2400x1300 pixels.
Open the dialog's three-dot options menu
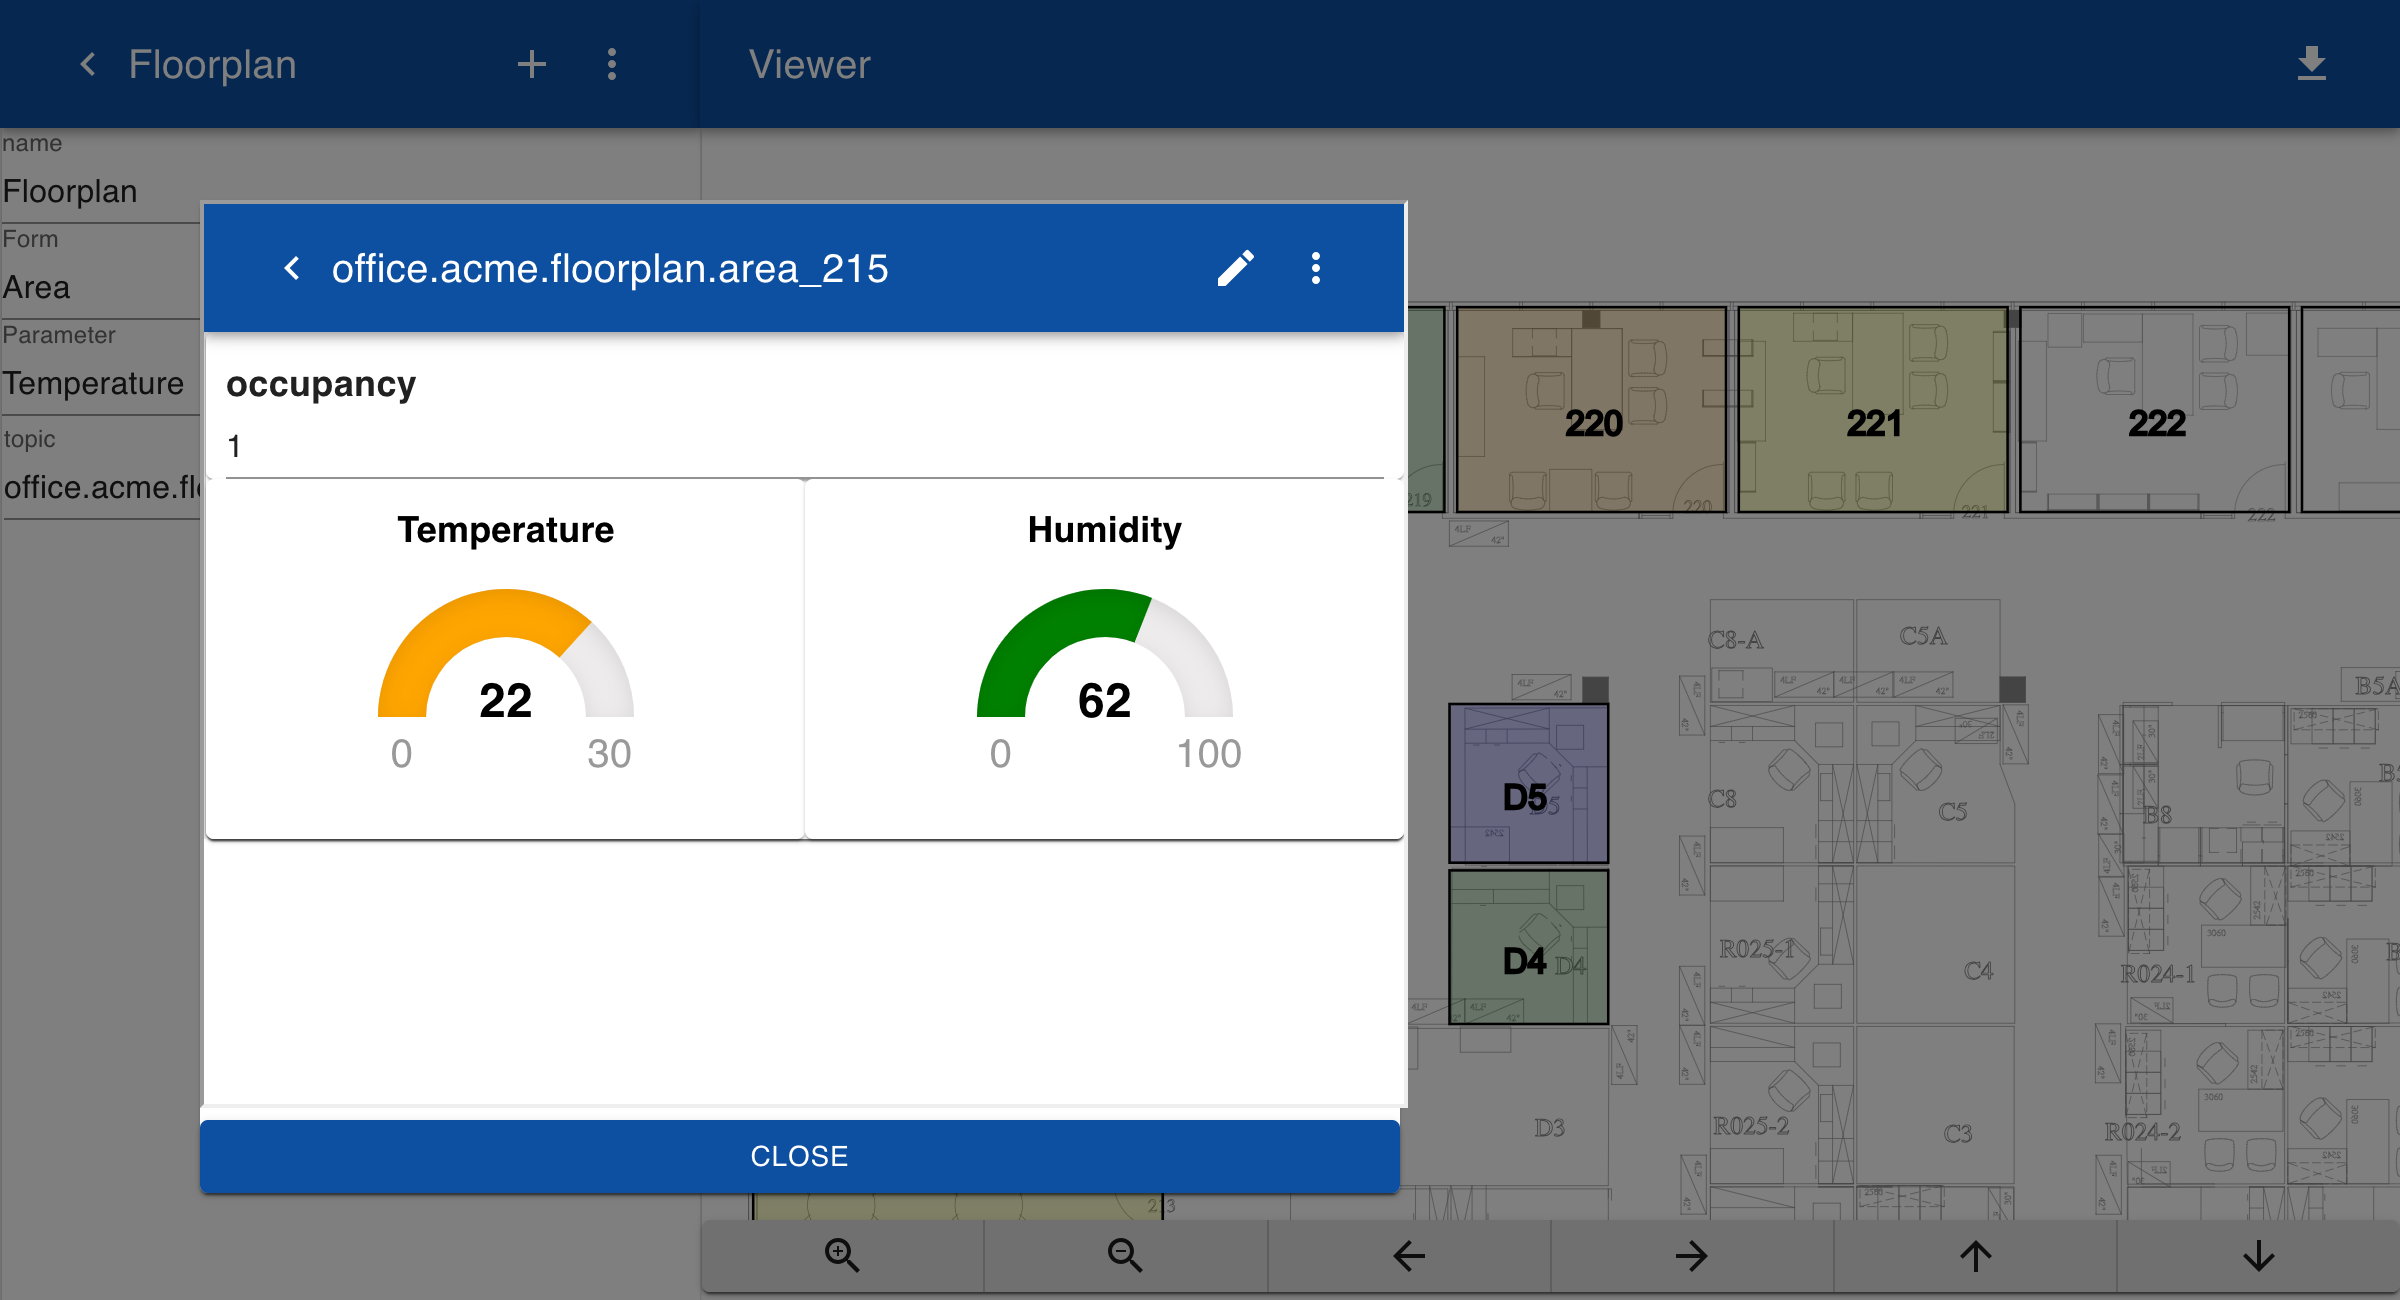point(1316,268)
